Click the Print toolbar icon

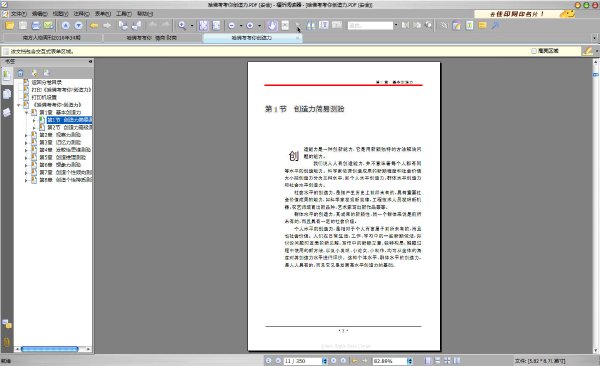[36, 26]
